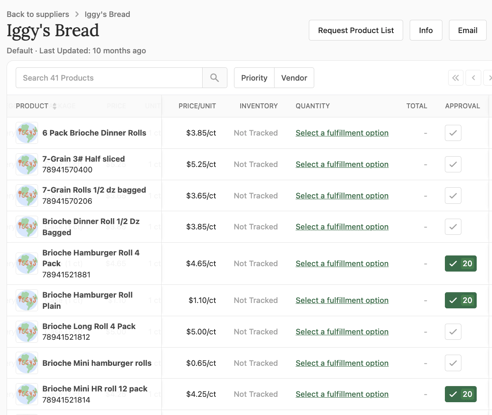Click Not Tracked for Brioche Long Roll

256,331
